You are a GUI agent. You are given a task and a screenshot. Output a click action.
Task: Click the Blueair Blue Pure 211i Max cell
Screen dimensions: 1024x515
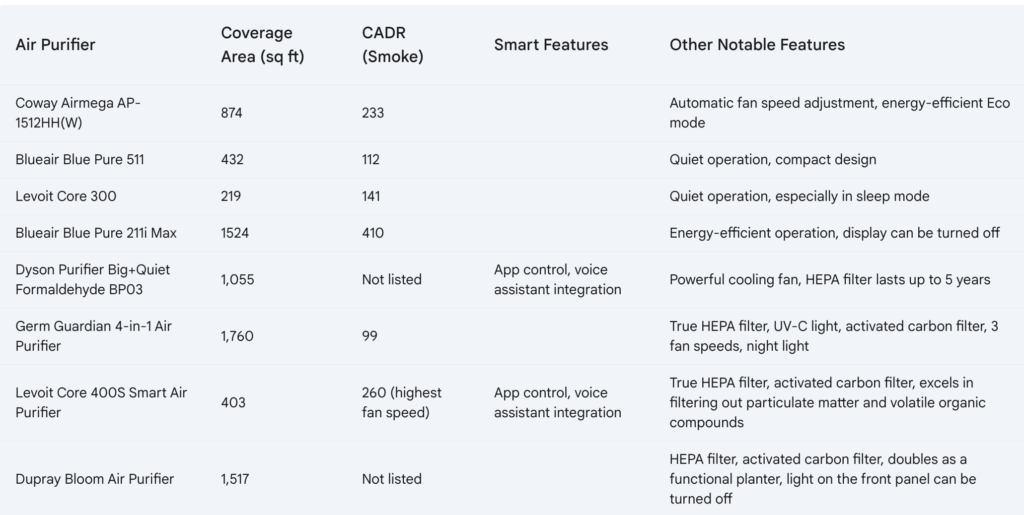96,233
